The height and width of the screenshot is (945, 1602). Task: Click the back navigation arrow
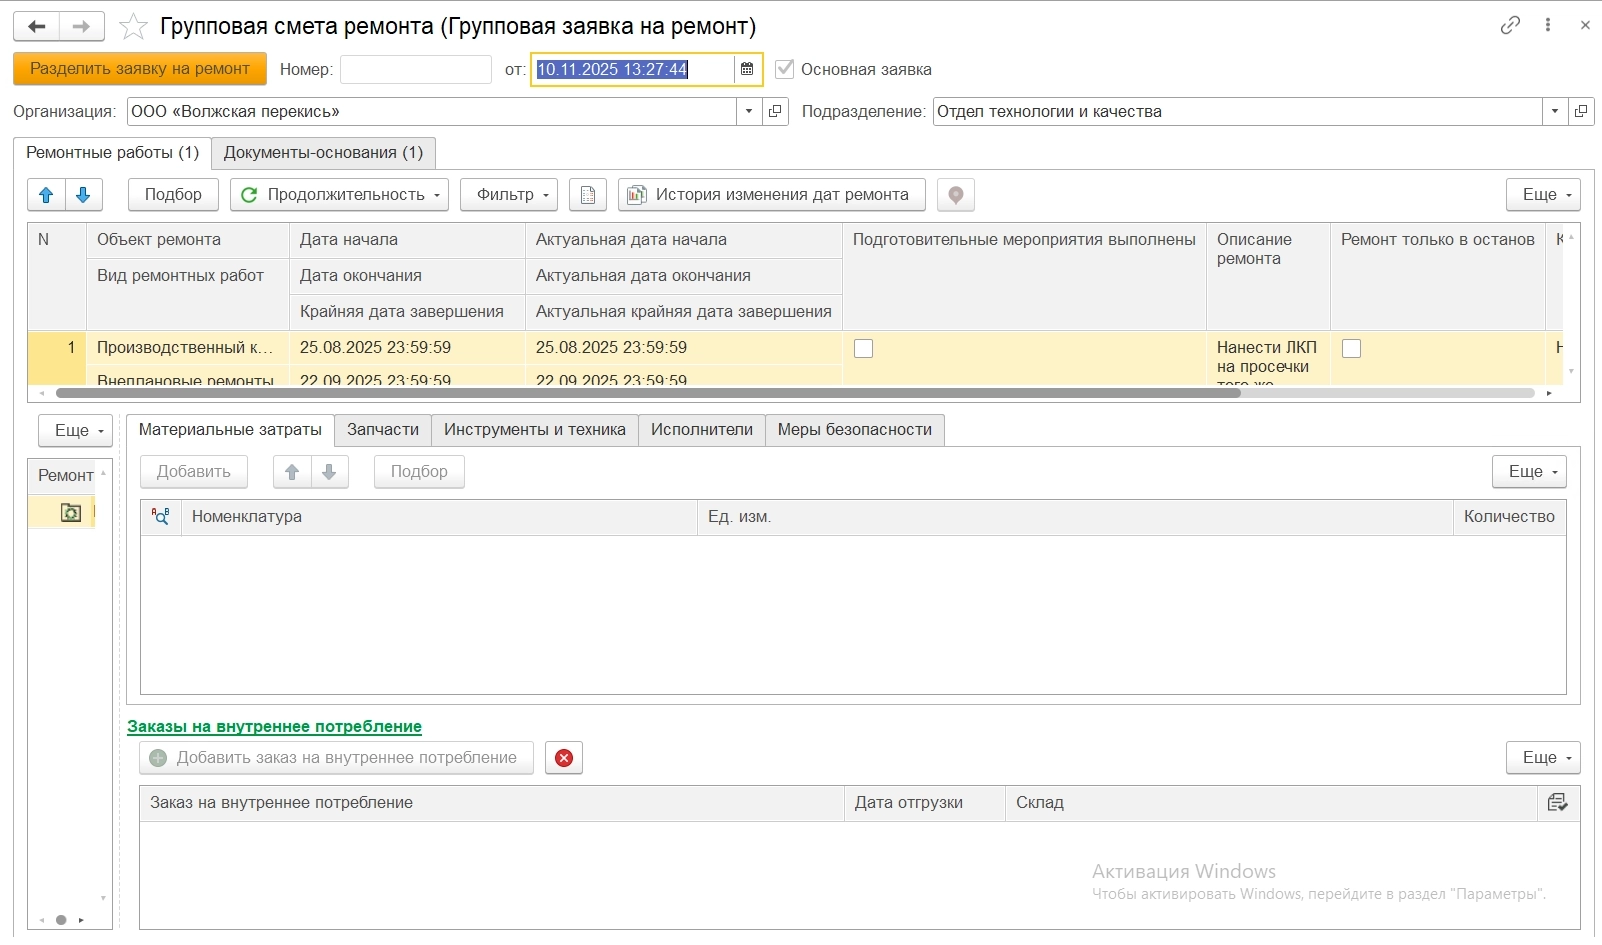click(x=37, y=26)
